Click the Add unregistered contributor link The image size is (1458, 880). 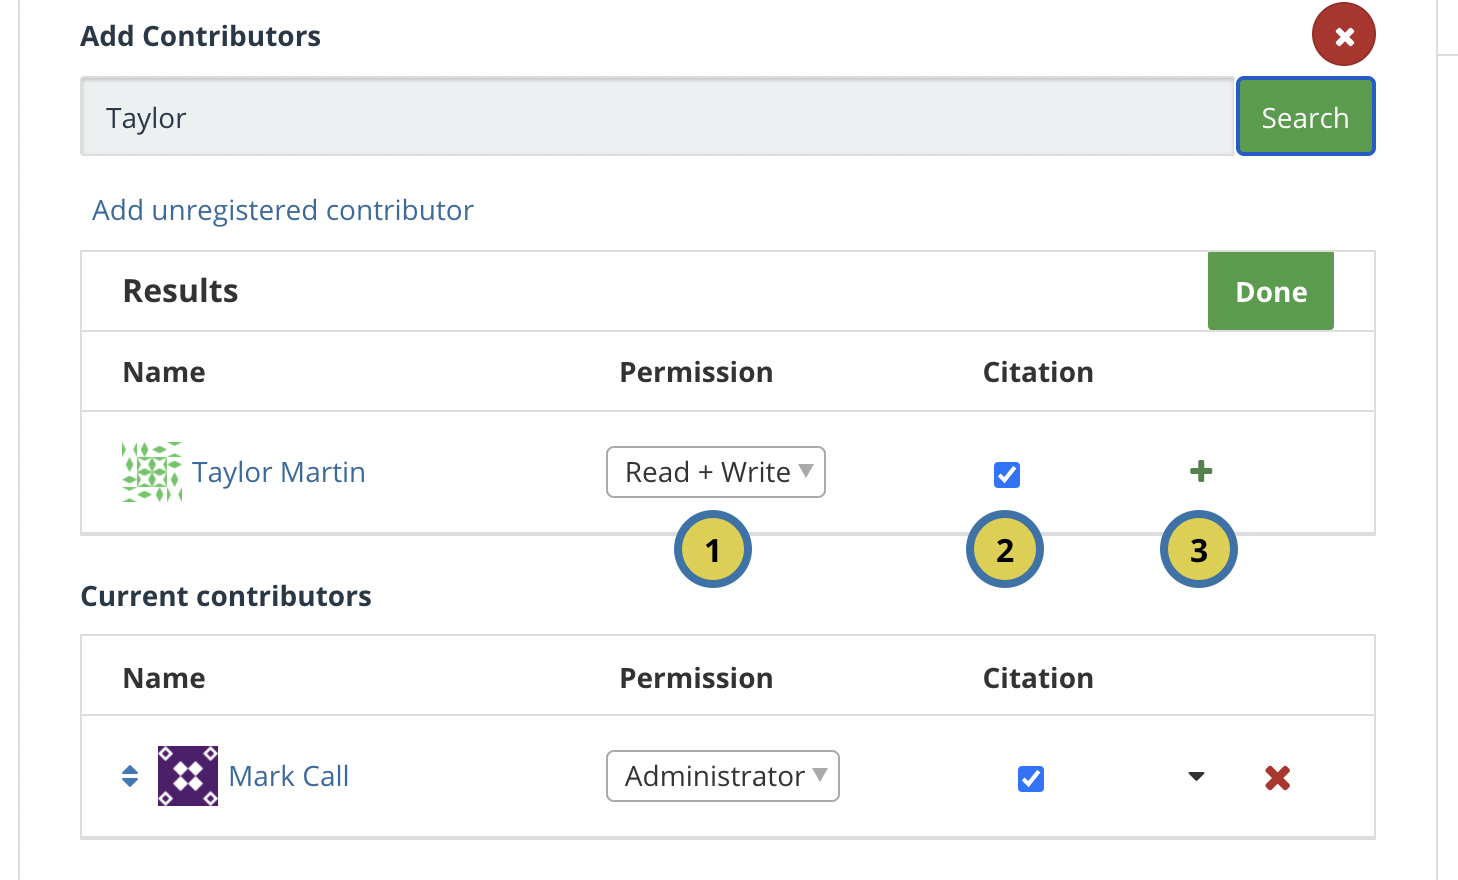click(x=283, y=210)
